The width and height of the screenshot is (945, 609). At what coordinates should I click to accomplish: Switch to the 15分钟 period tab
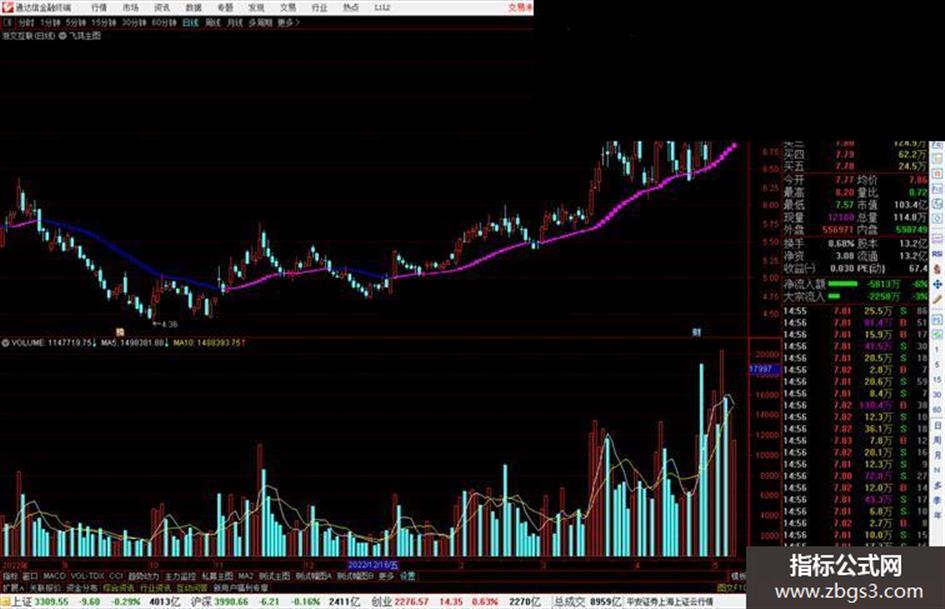[x=104, y=22]
